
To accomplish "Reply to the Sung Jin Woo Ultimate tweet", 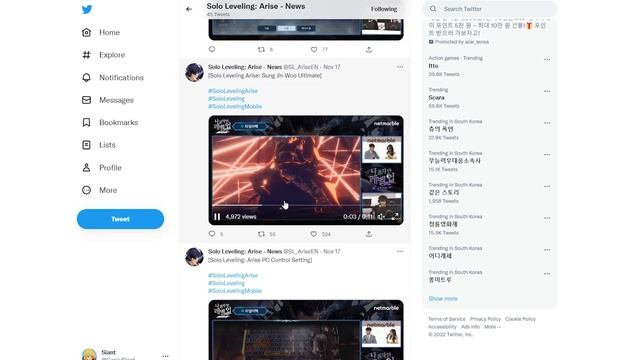I will 212,234.
